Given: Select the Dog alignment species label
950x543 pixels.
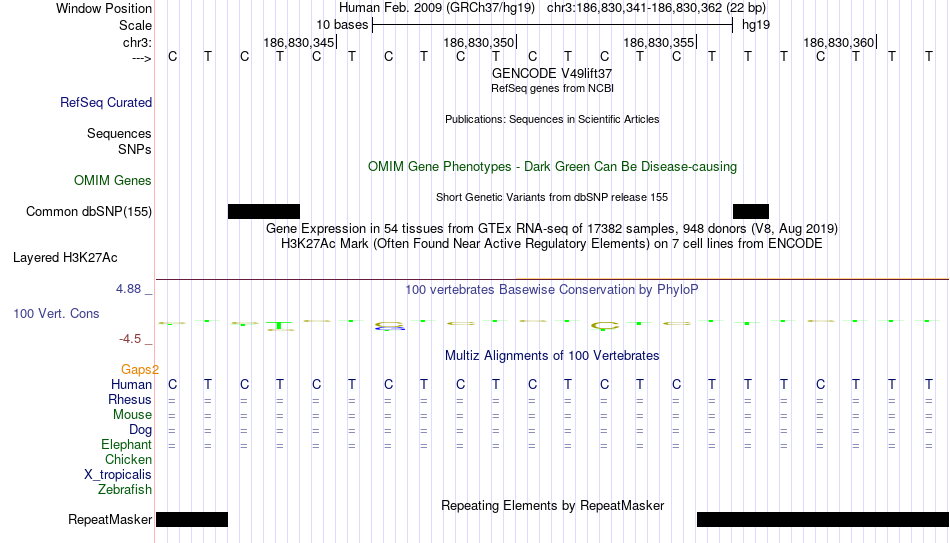Looking at the screenshot, I should tap(141, 430).
